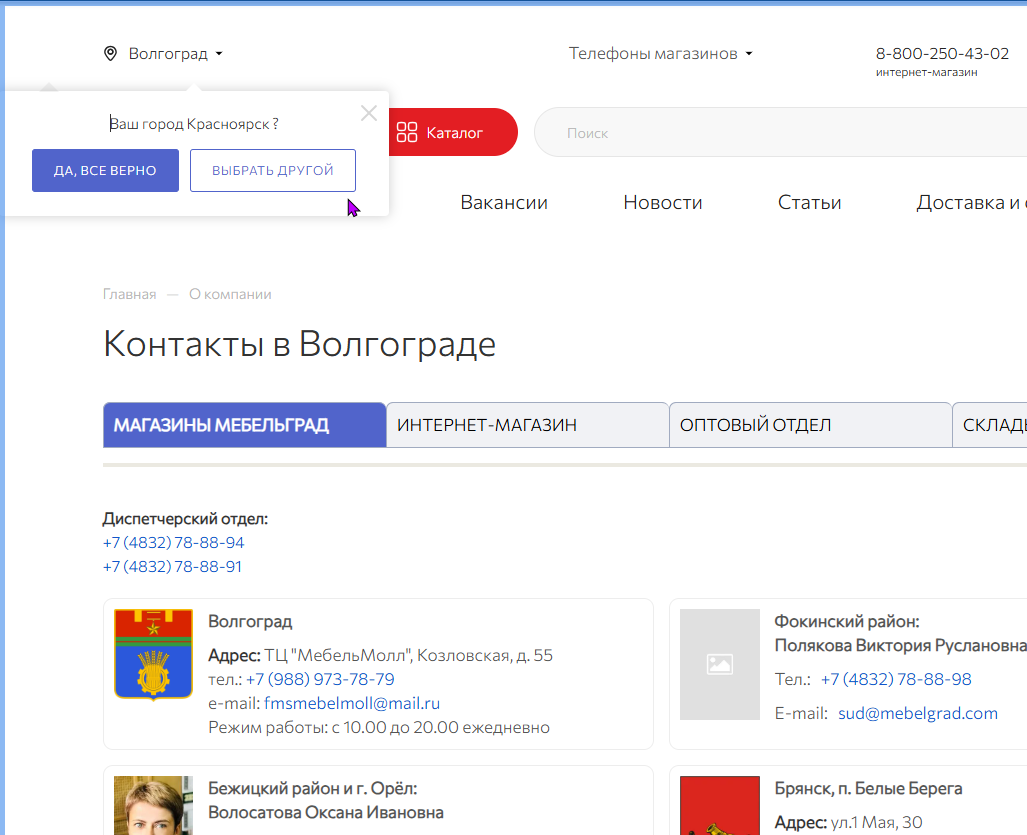
Task: Click the Режим работы hours text
Action: click(x=379, y=728)
